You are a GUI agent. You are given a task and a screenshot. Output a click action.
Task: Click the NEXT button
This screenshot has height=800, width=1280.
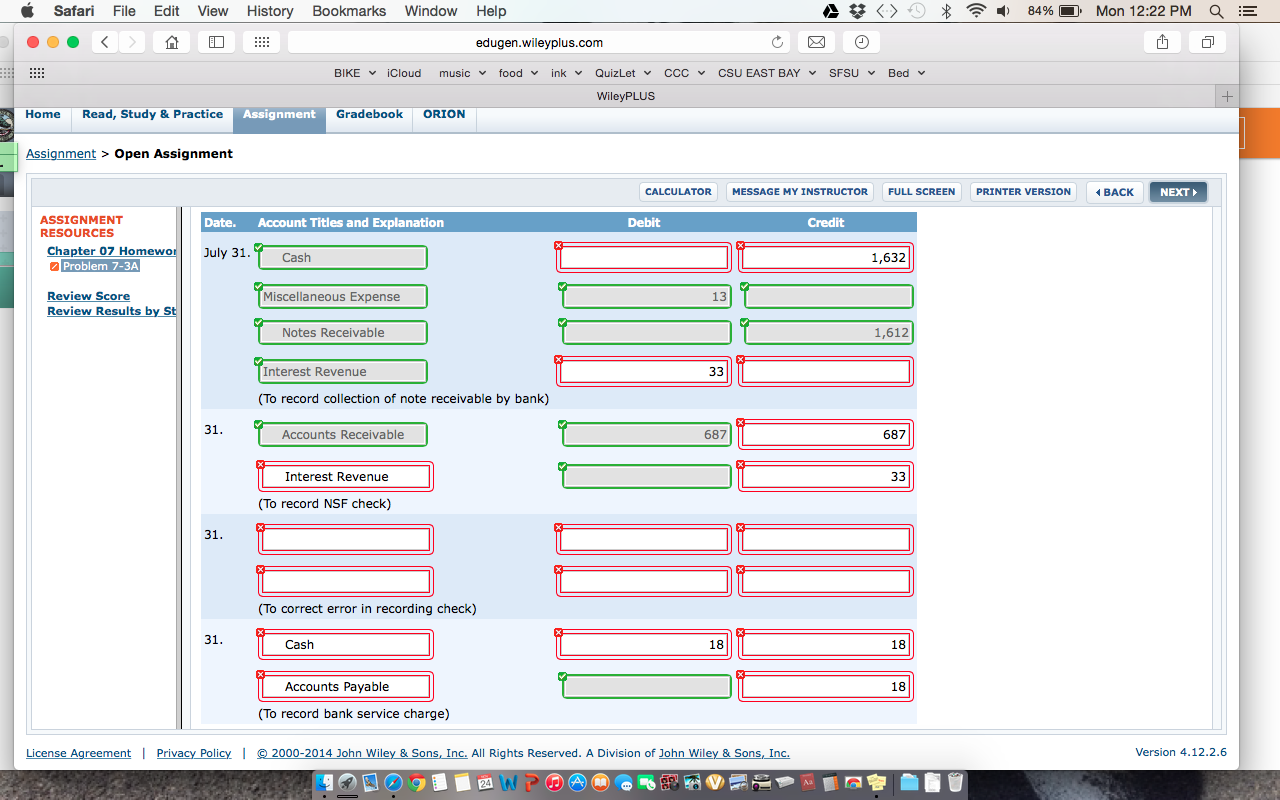(x=1178, y=192)
